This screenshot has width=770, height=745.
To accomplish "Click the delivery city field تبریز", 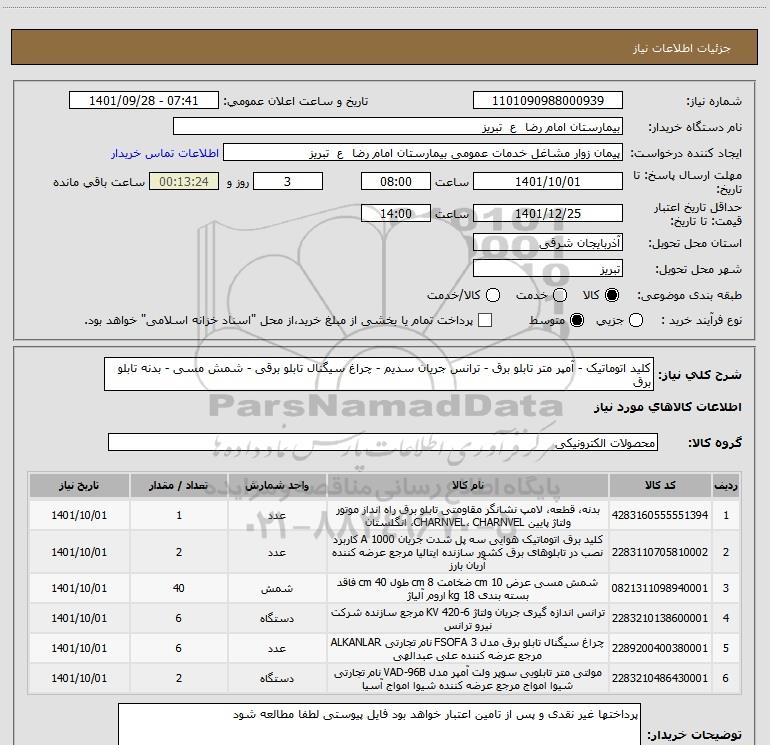I will [548, 269].
